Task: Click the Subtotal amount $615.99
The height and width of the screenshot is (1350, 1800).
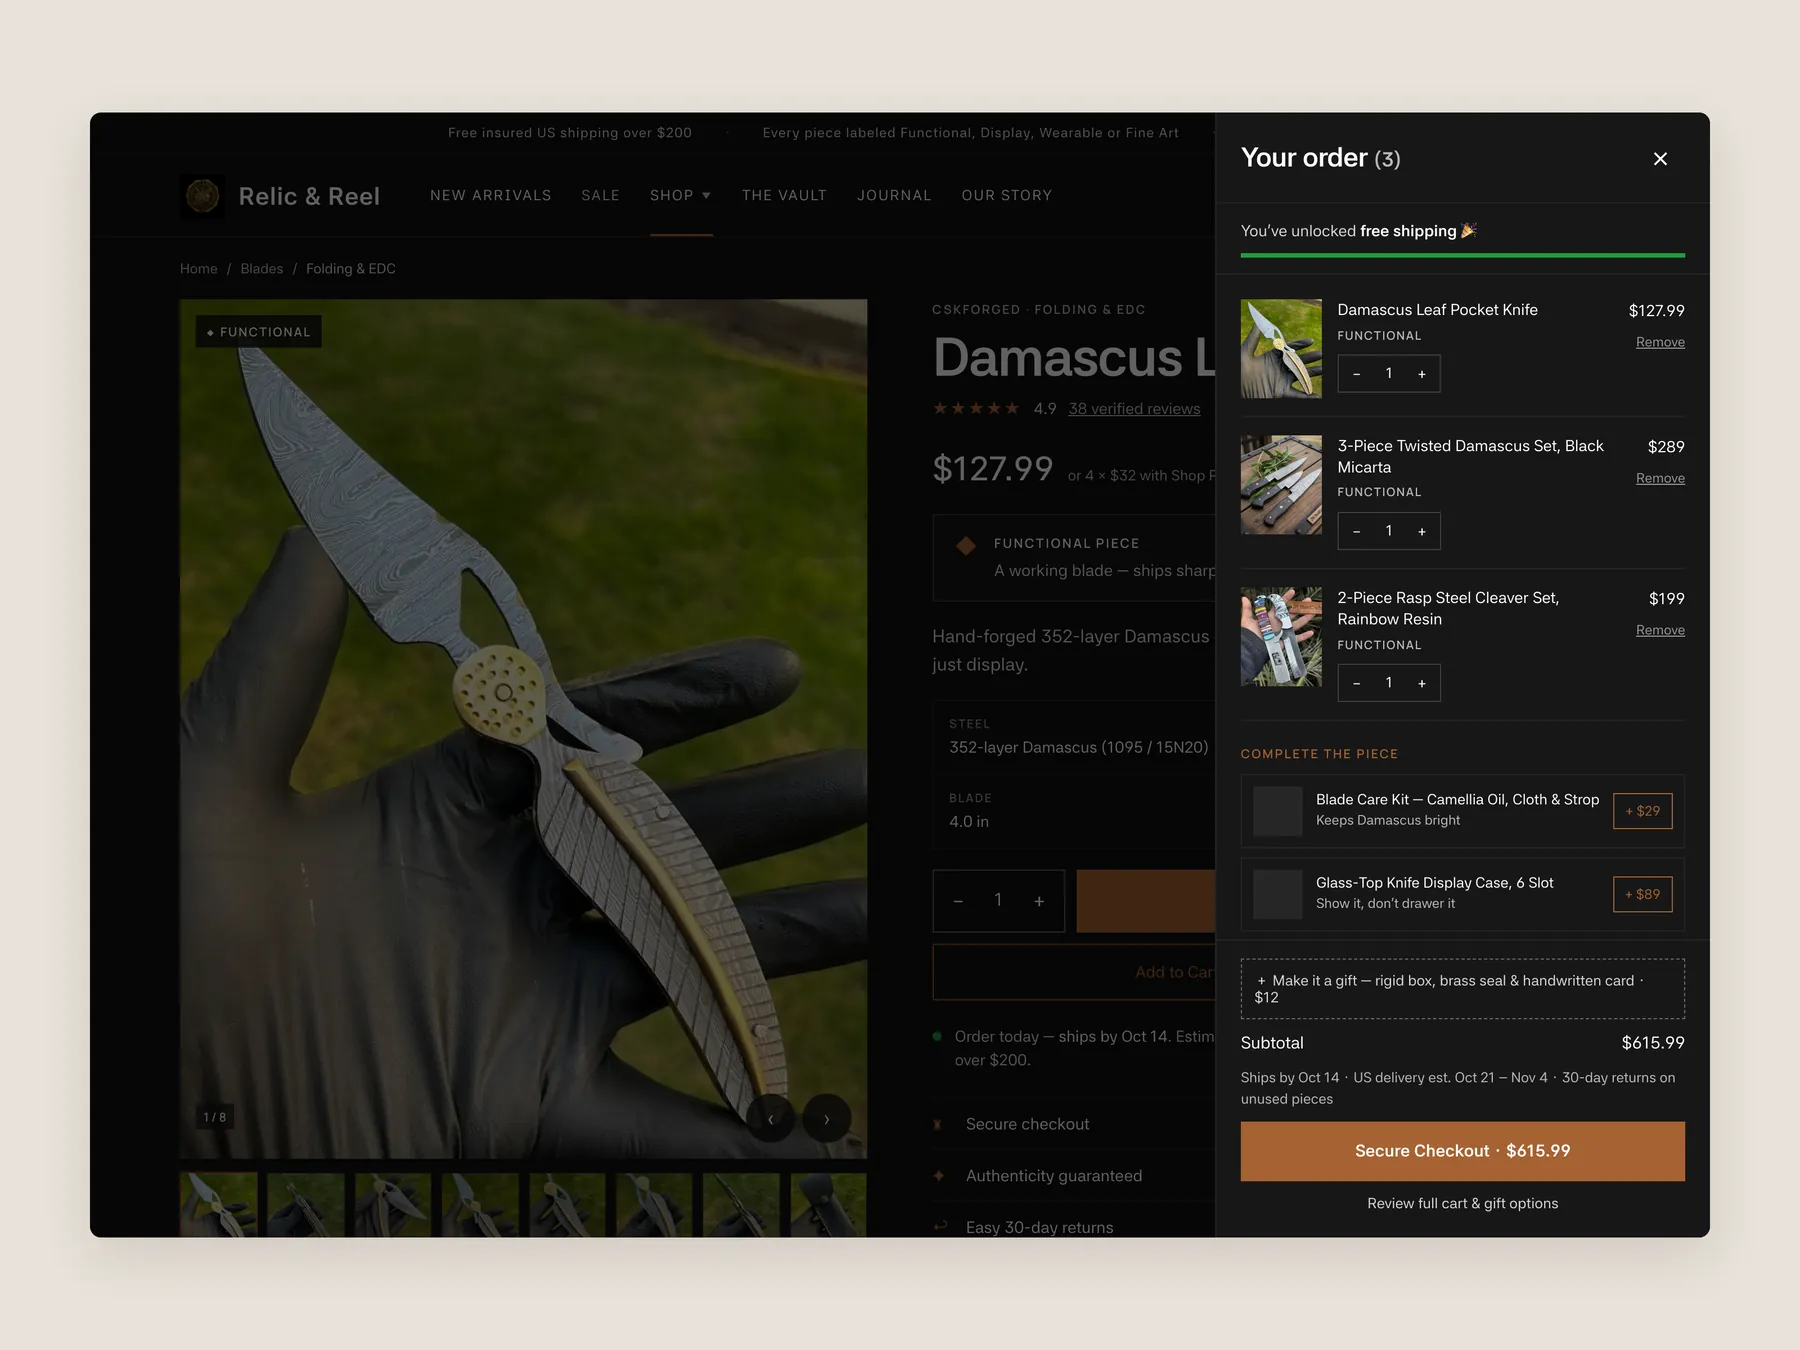Action: pyautogui.click(x=1653, y=1043)
